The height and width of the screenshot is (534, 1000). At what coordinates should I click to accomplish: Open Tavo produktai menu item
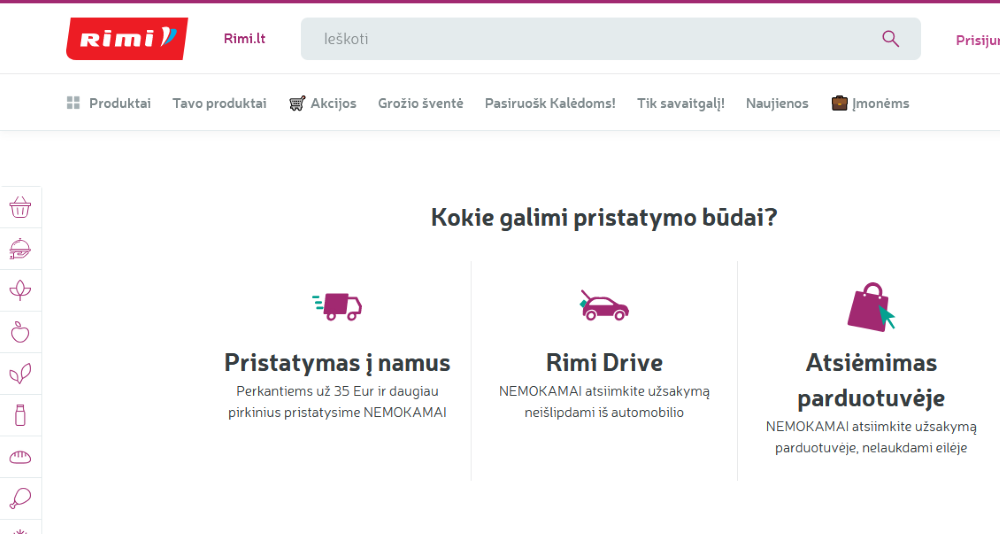click(x=219, y=103)
